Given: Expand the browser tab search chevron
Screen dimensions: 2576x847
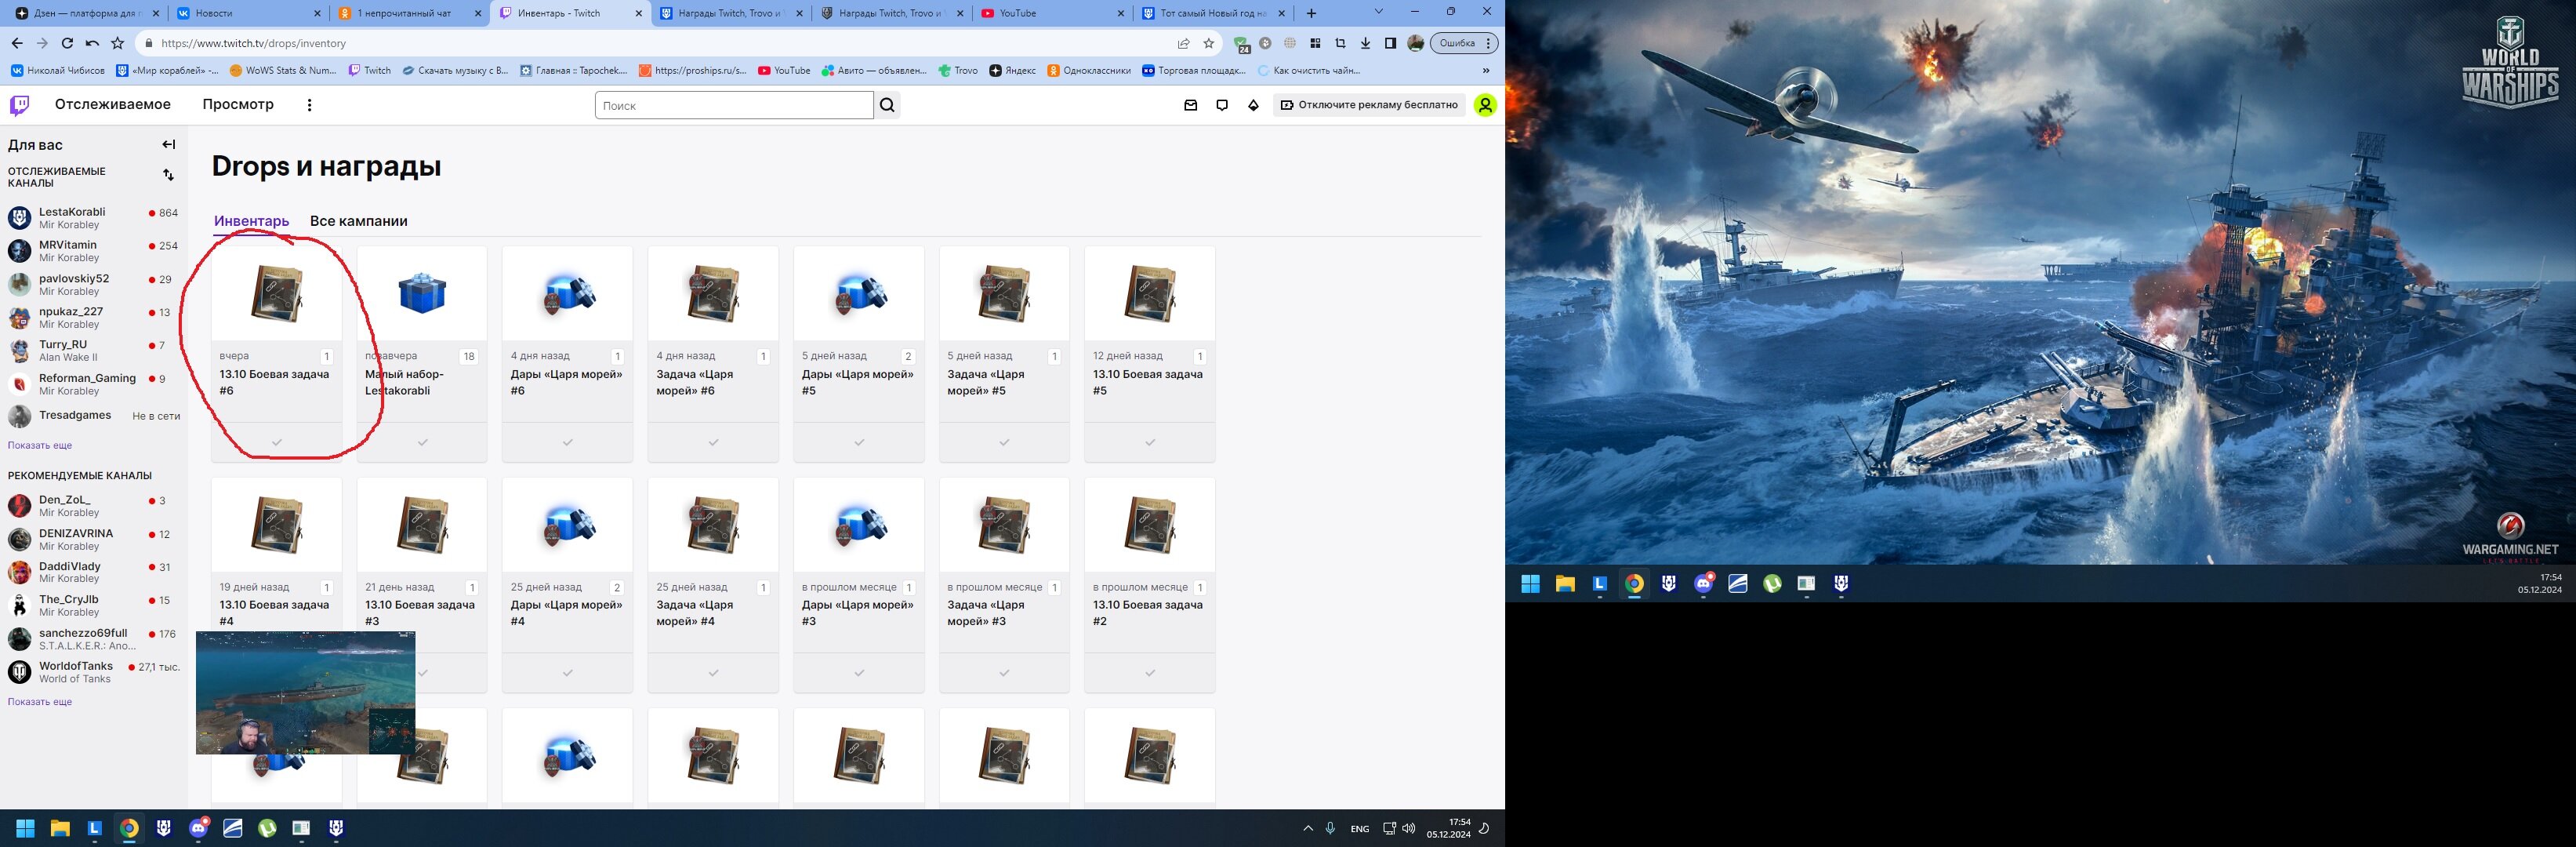Looking at the screenshot, I should 1379,12.
